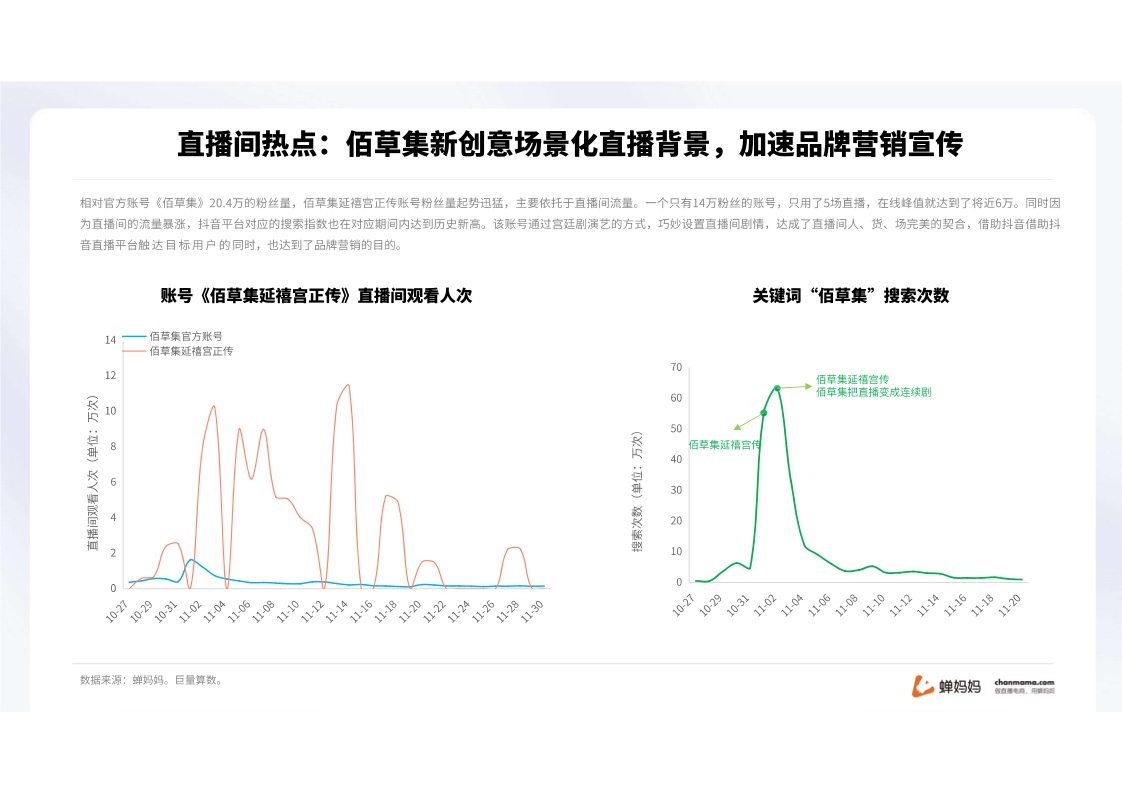Click the orange legend line for 佰草集延禧宫正传

click(x=134, y=351)
